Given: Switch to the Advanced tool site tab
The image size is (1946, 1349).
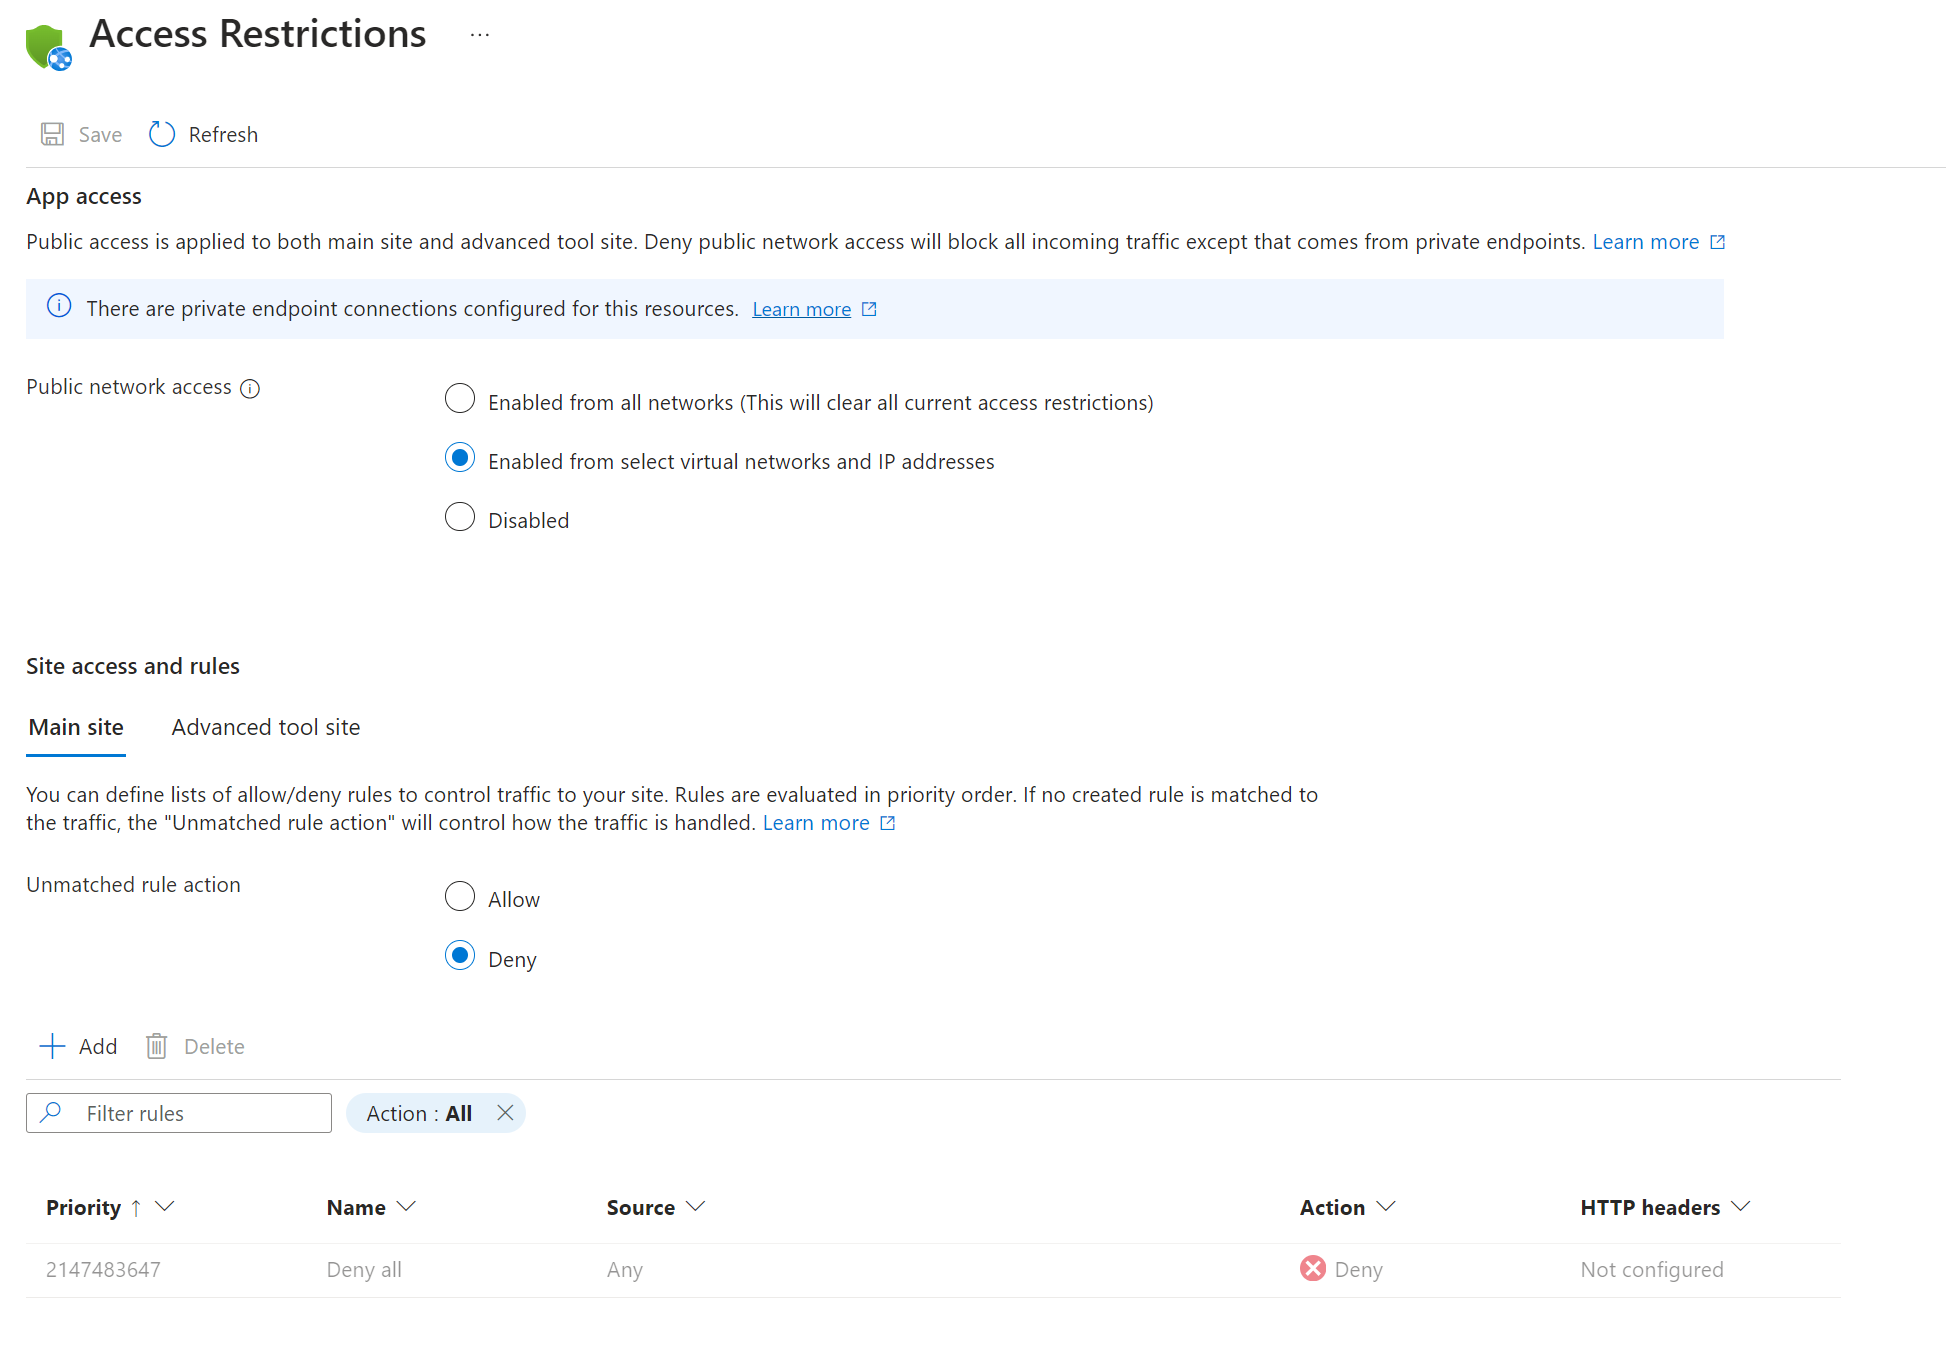Looking at the screenshot, I should [x=266, y=726].
